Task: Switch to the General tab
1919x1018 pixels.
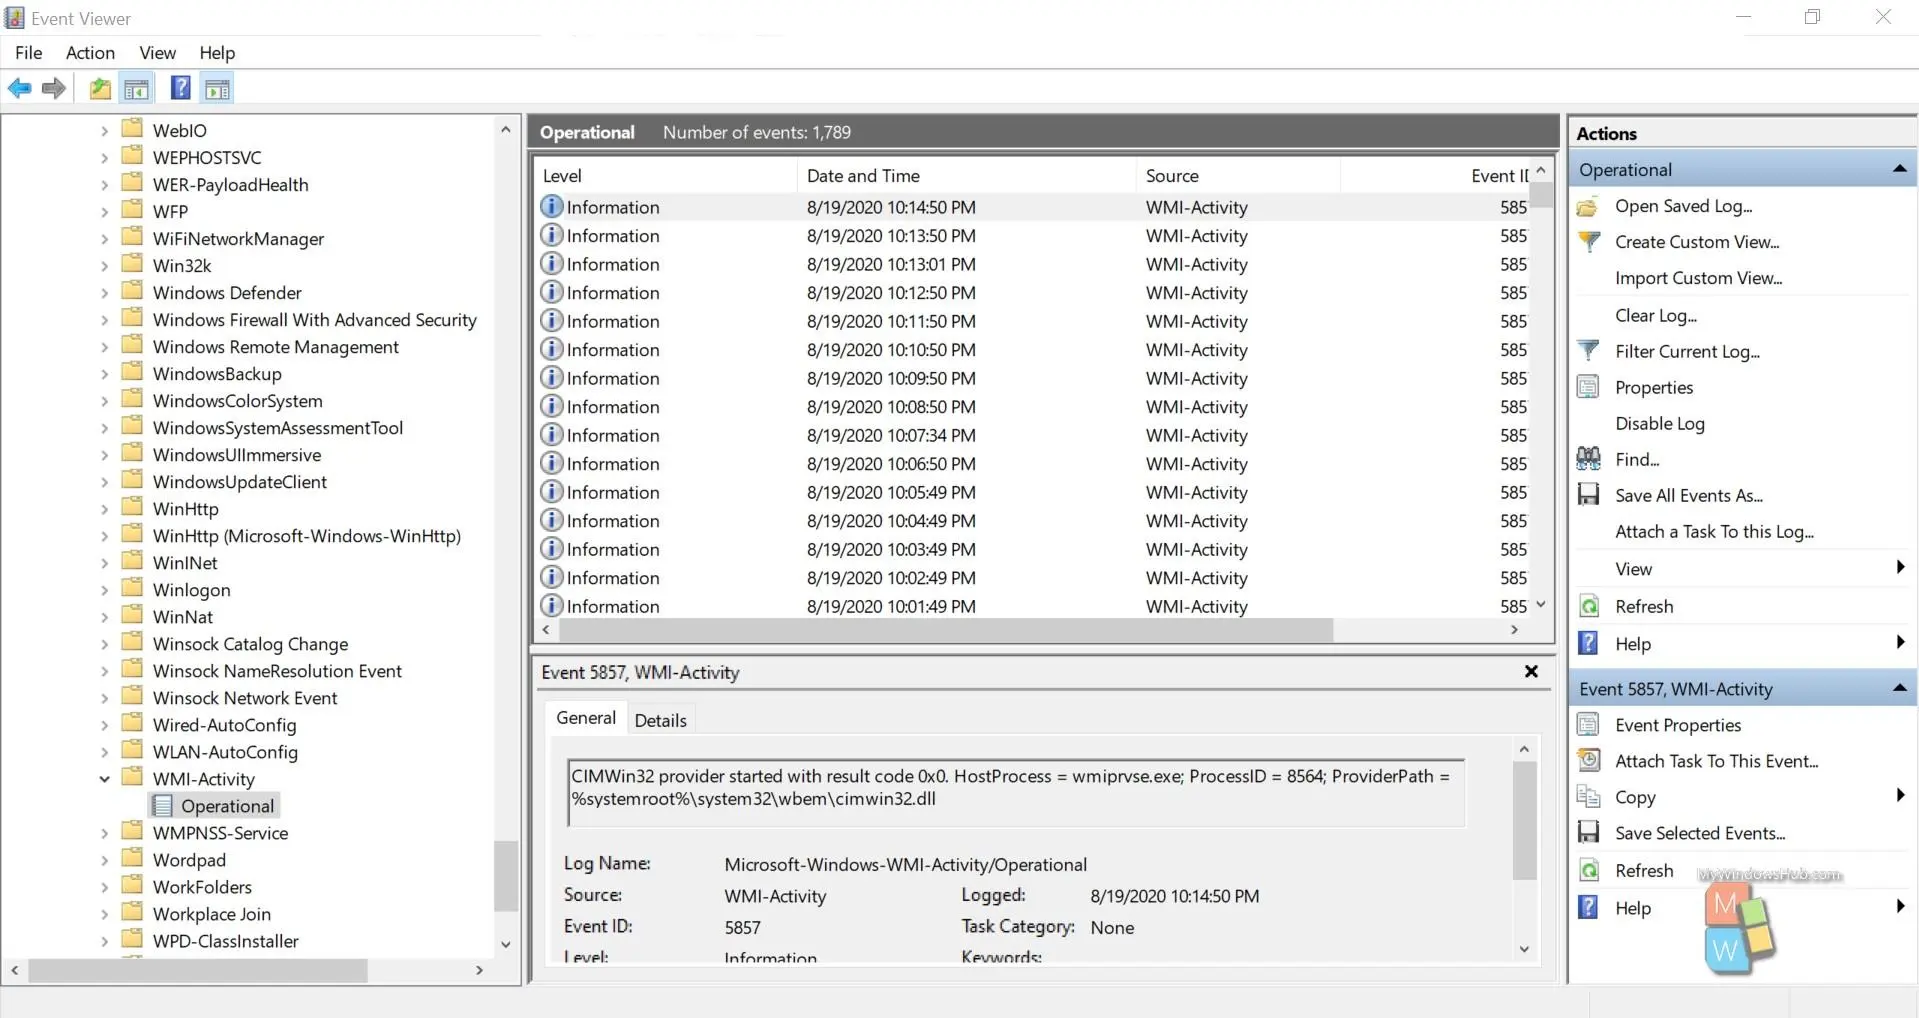Action: (586, 718)
